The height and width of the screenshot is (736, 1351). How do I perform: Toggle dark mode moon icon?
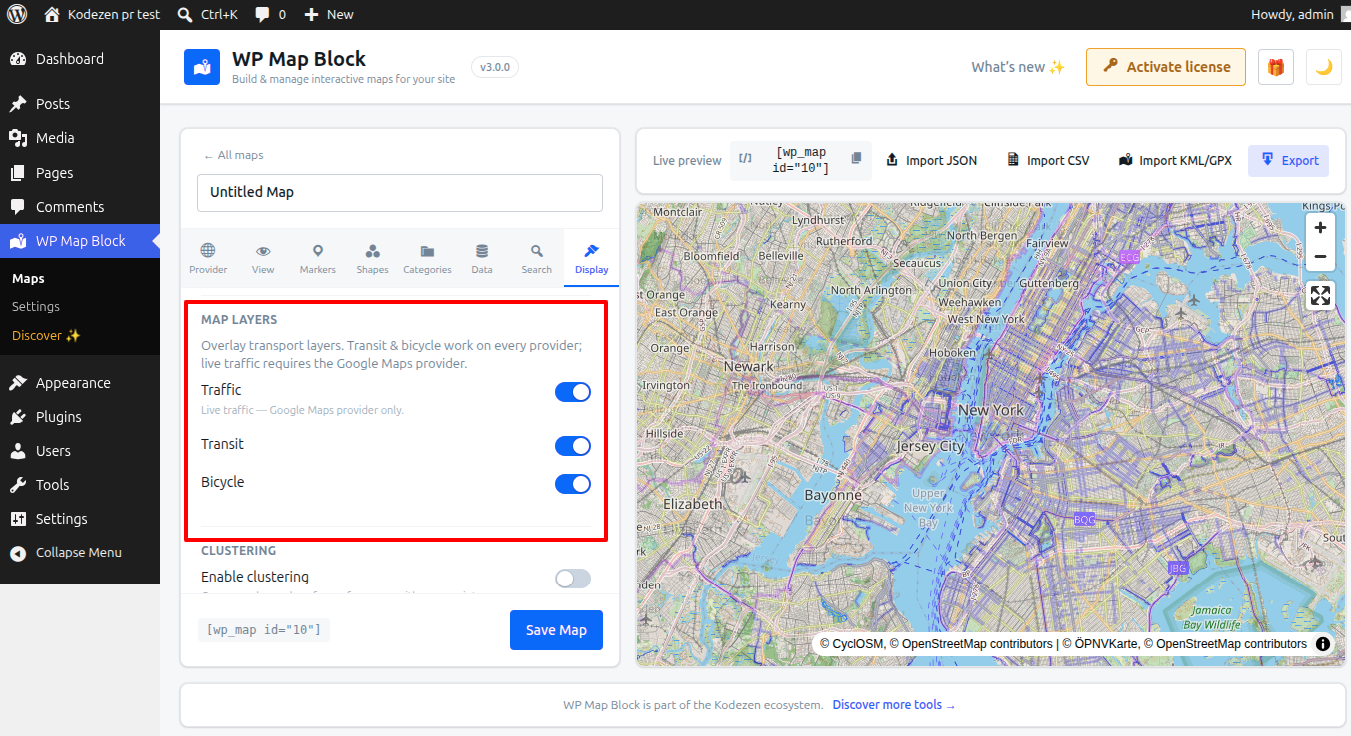pos(1324,67)
